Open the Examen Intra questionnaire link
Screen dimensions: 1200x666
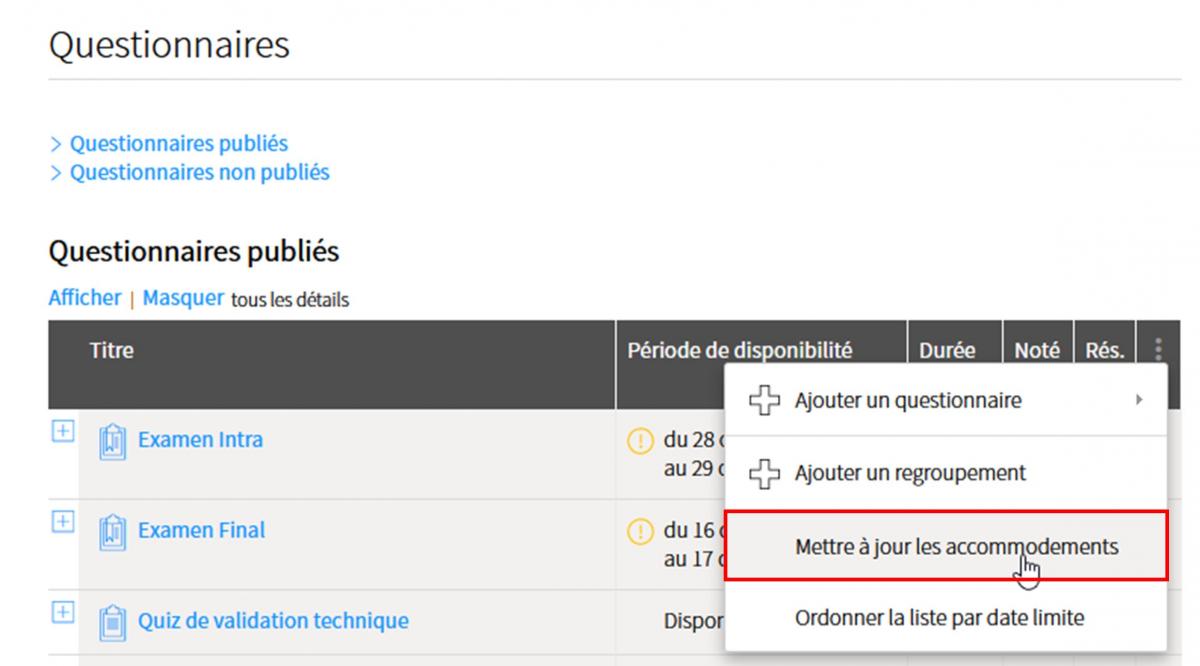(x=200, y=439)
